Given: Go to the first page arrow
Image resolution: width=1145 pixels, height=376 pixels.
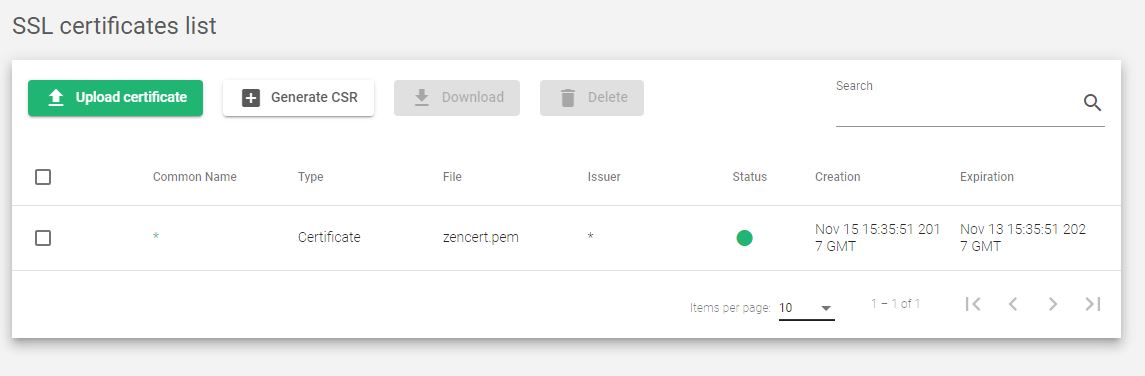Looking at the screenshot, I should pos(973,304).
